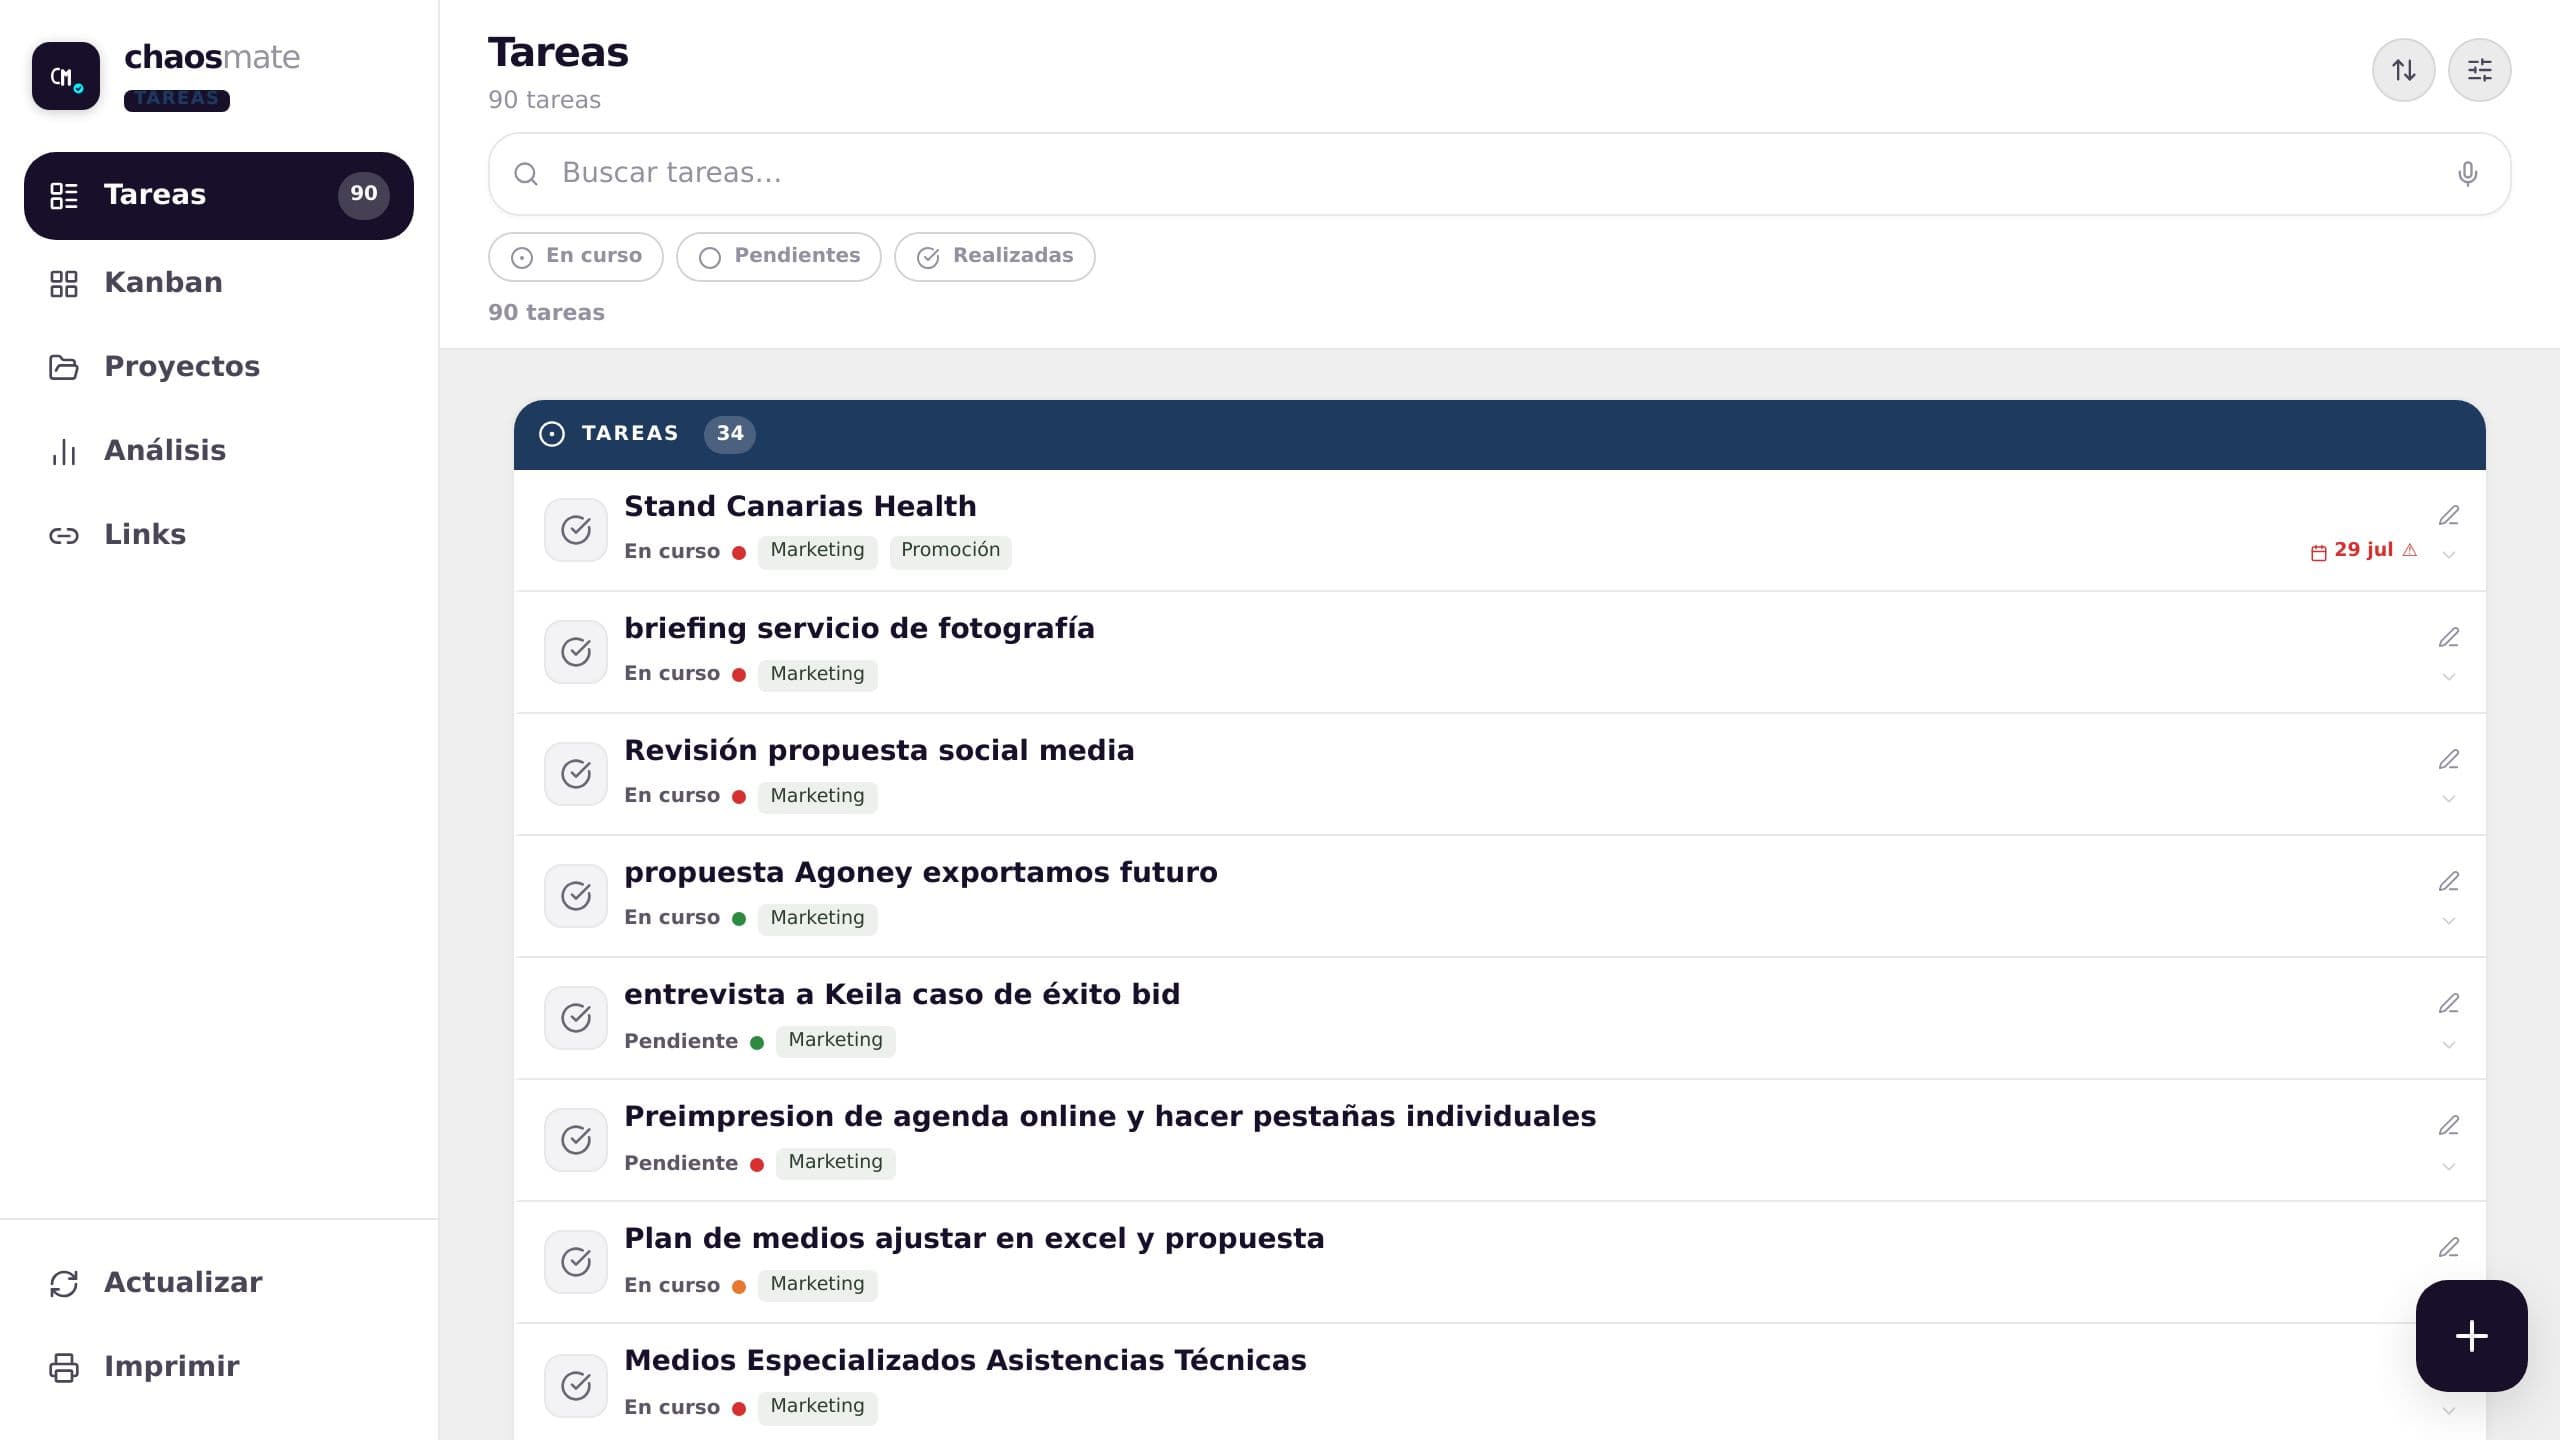Expand Preimpresion de agenda online details
The width and height of the screenshot is (2560, 1440).
pos(2448,1167)
